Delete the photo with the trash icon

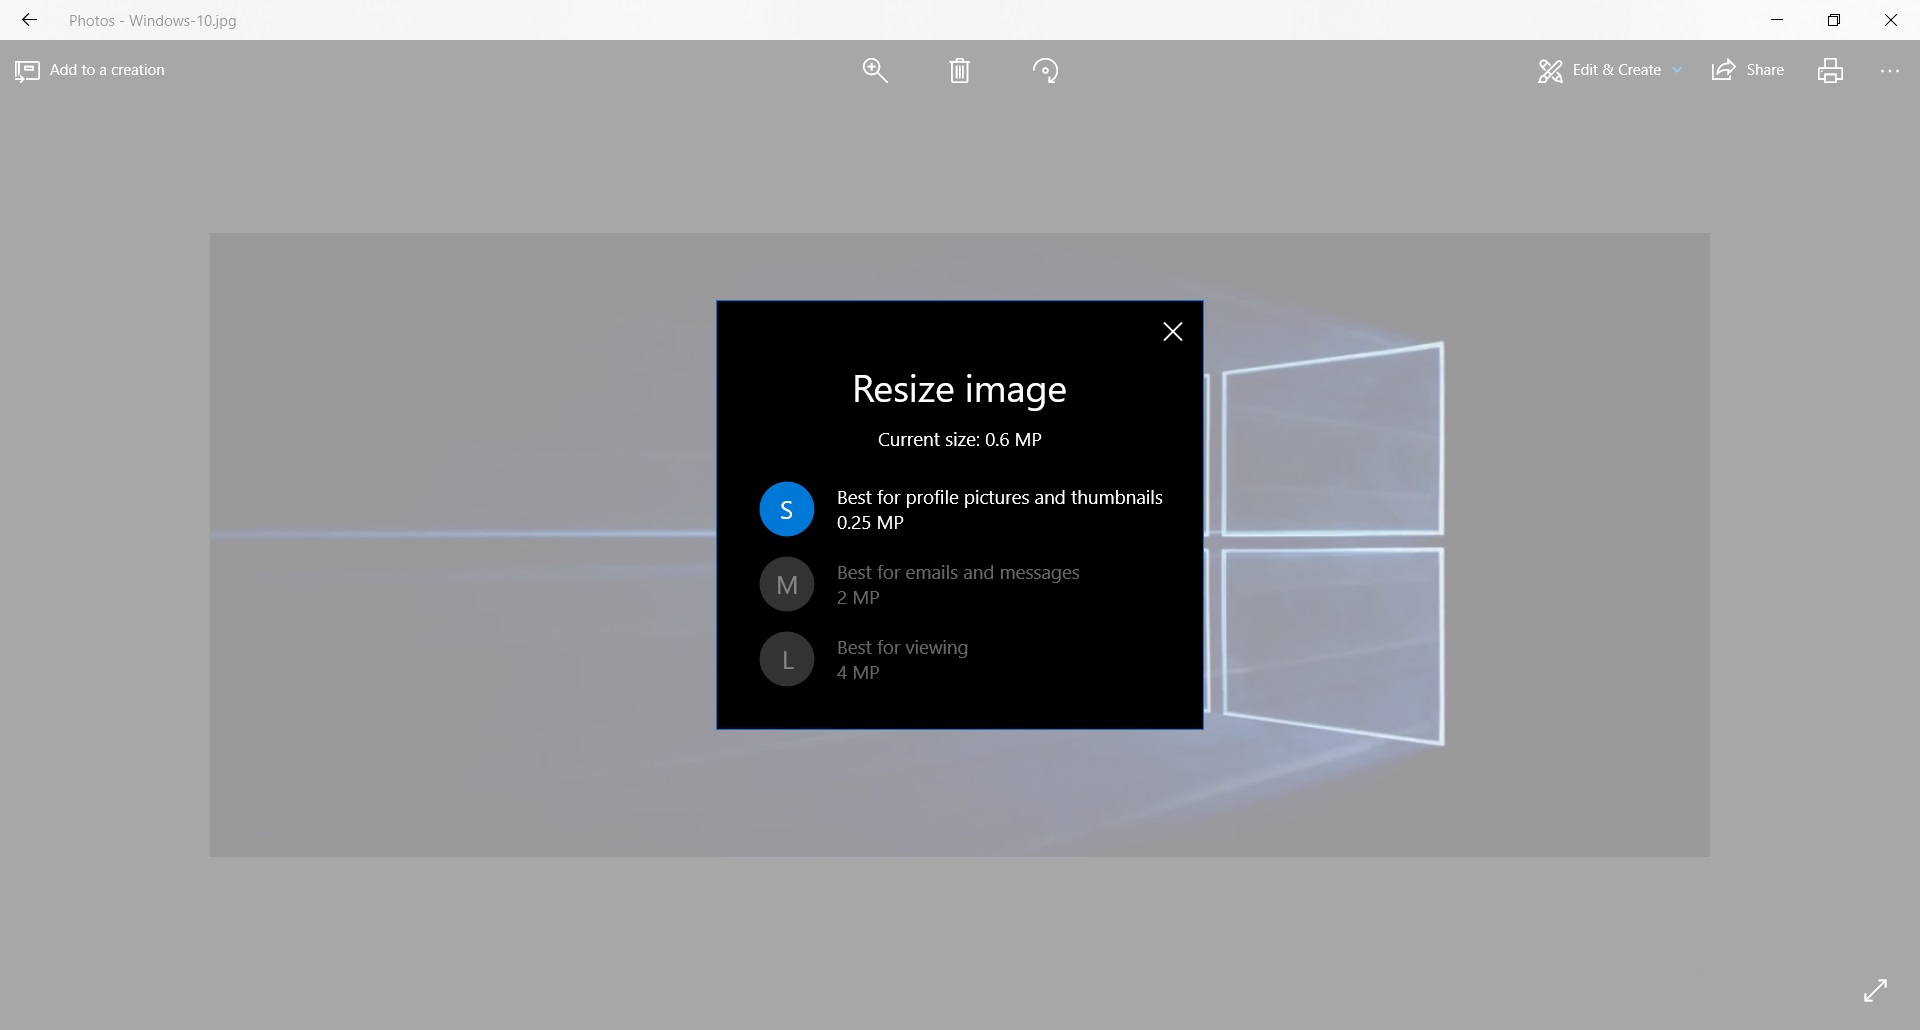coord(960,70)
